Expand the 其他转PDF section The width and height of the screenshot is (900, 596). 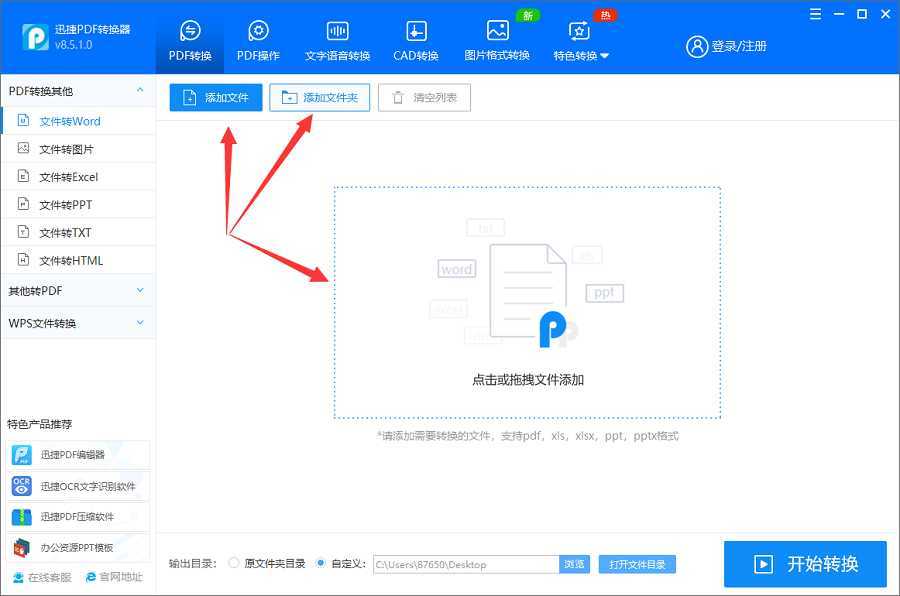[x=78, y=291]
